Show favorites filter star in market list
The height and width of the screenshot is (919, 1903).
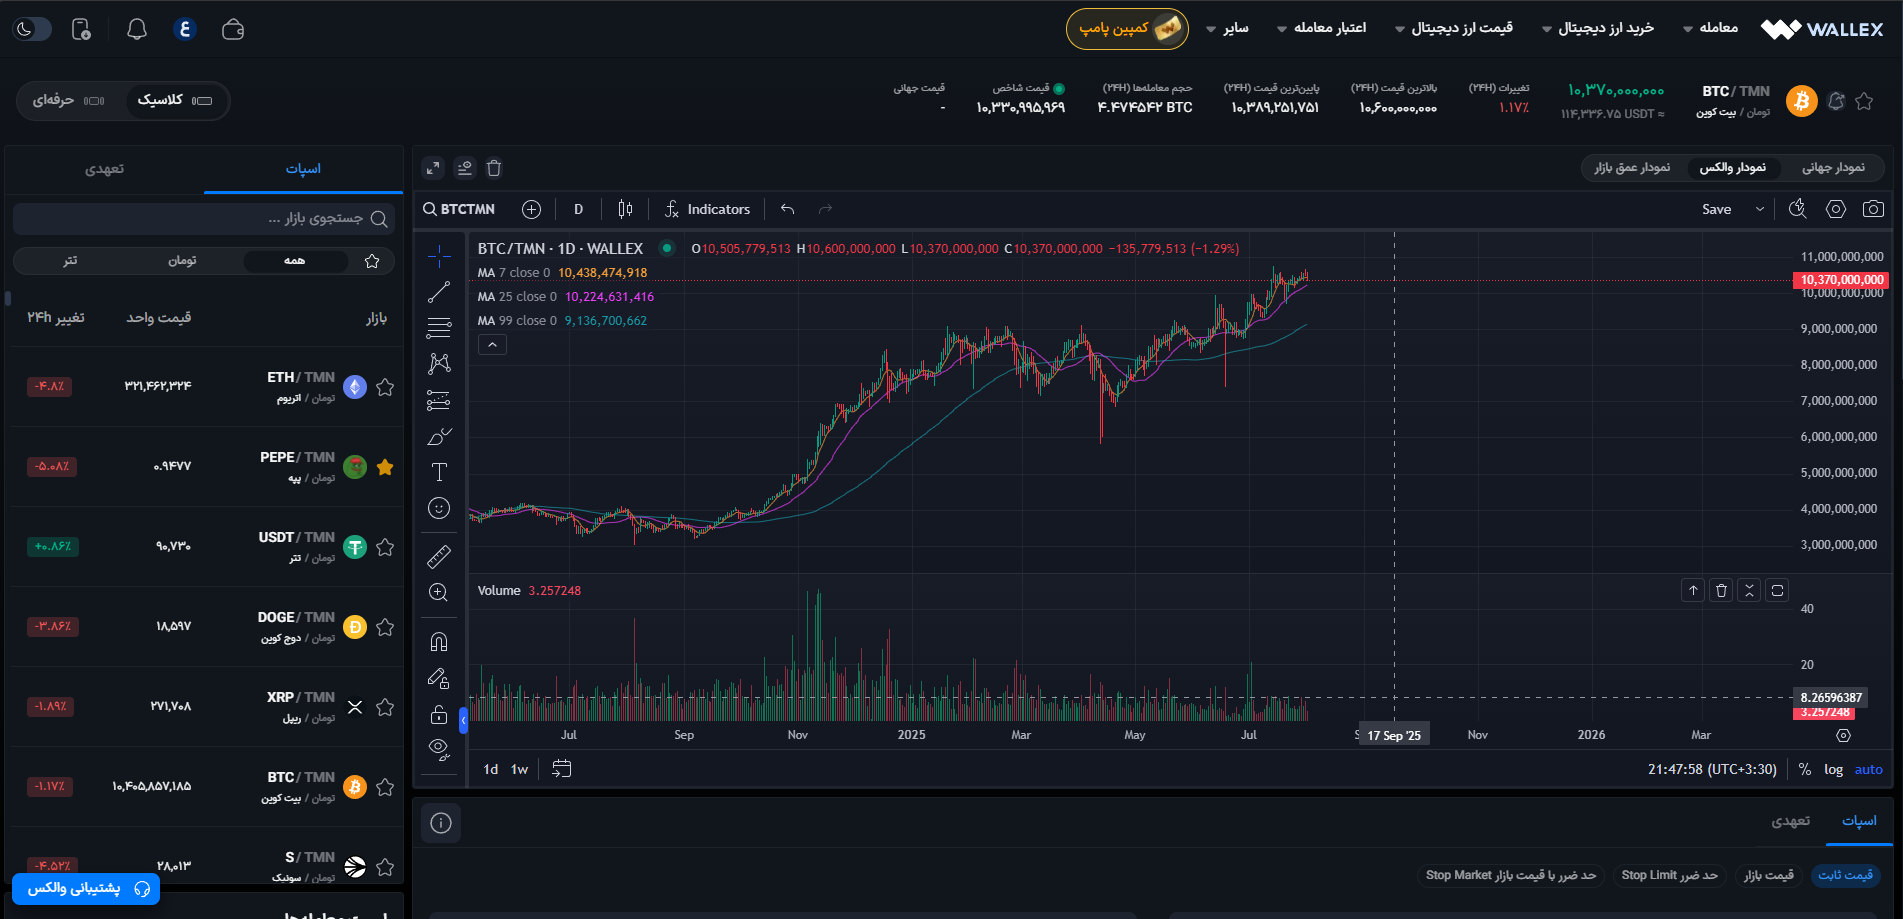372,261
